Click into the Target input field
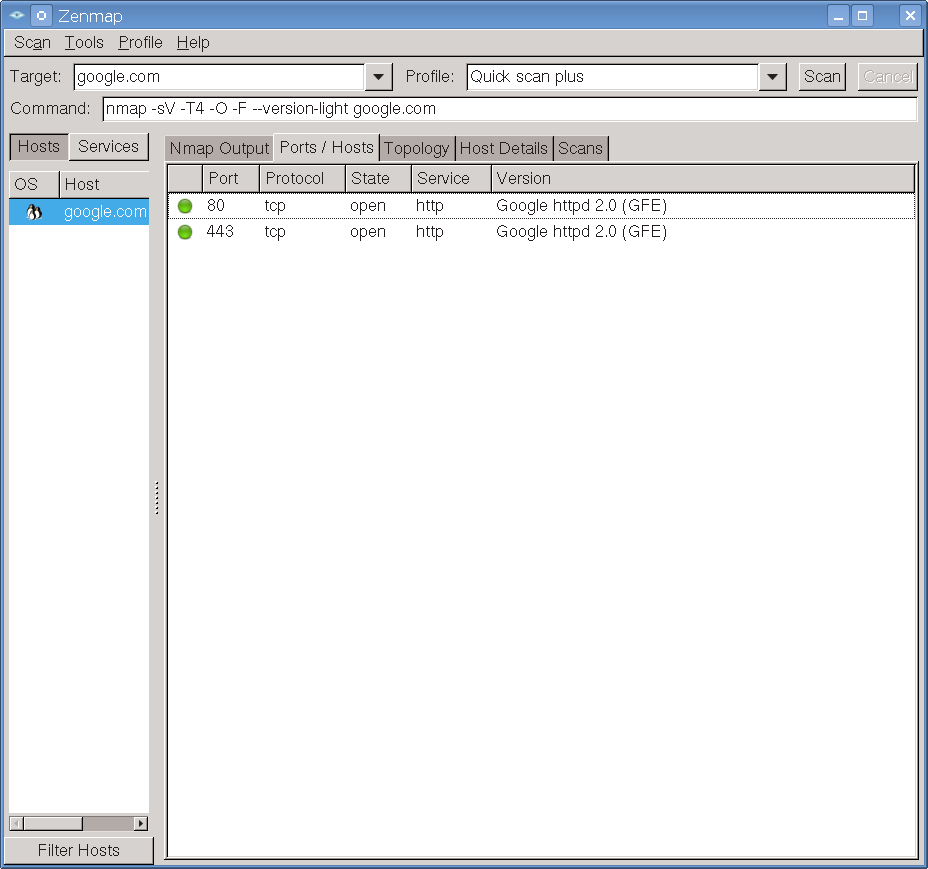928x869 pixels. [219, 77]
